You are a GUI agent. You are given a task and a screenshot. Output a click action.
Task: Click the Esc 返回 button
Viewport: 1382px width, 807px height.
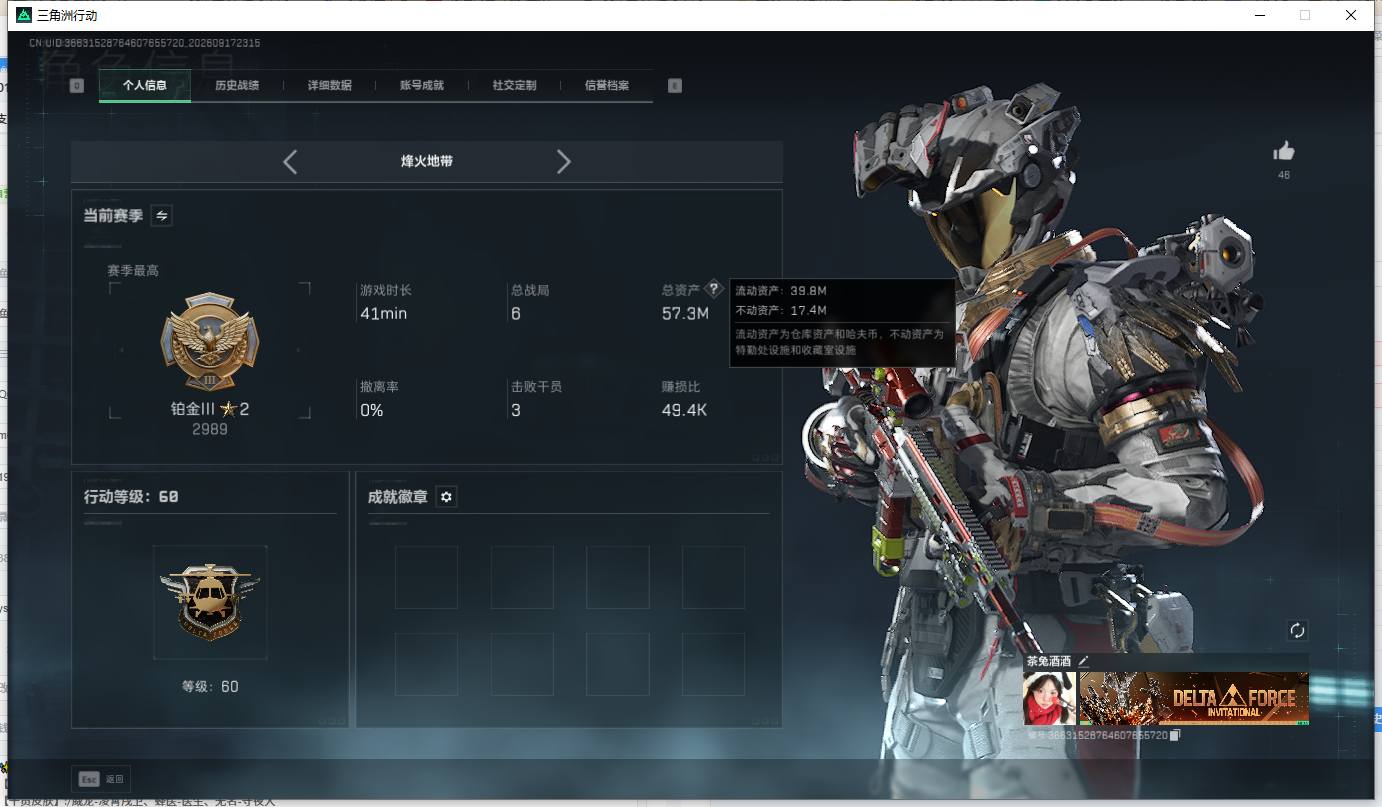point(101,779)
